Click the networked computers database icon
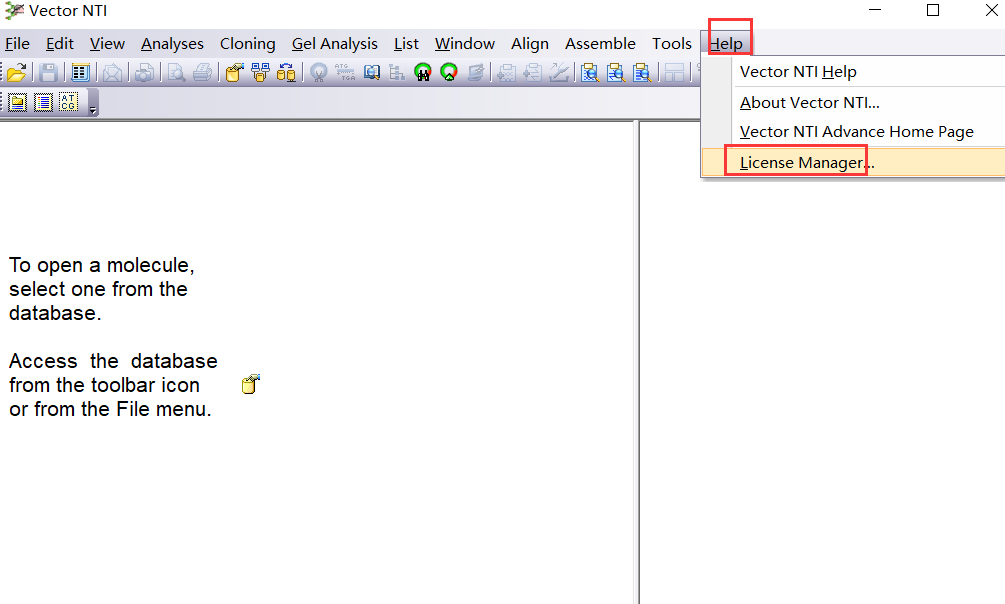The width and height of the screenshot is (1005, 604). (x=260, y=72)
